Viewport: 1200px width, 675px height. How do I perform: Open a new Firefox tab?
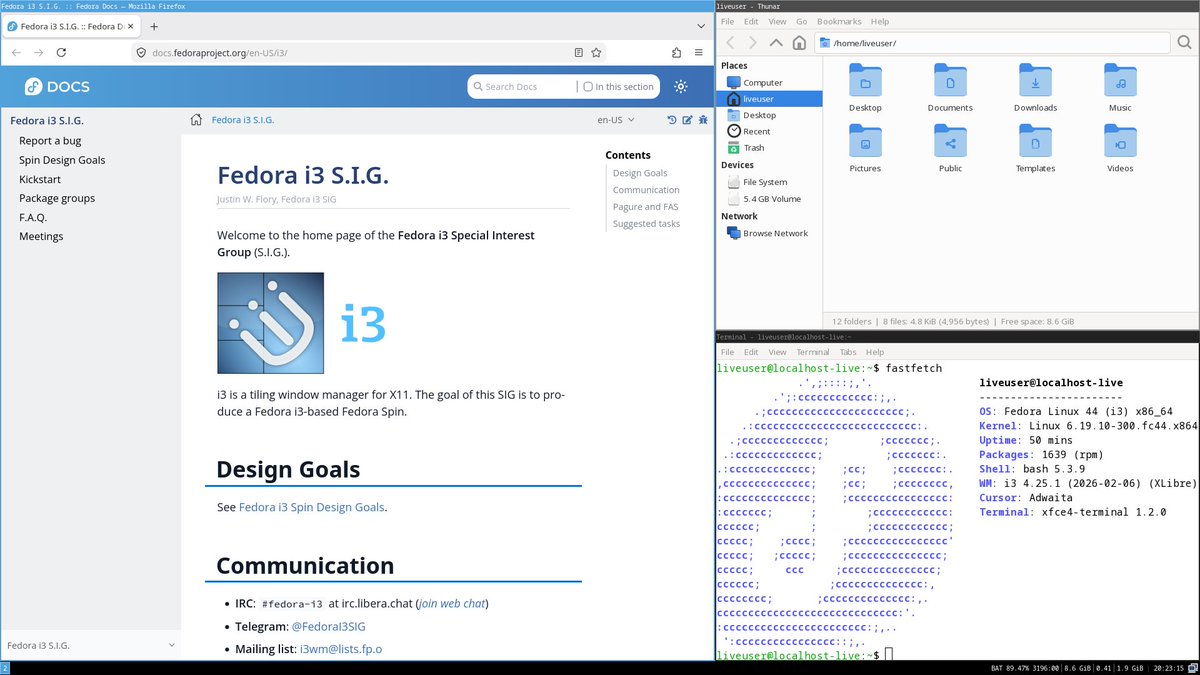coord(154,26)
